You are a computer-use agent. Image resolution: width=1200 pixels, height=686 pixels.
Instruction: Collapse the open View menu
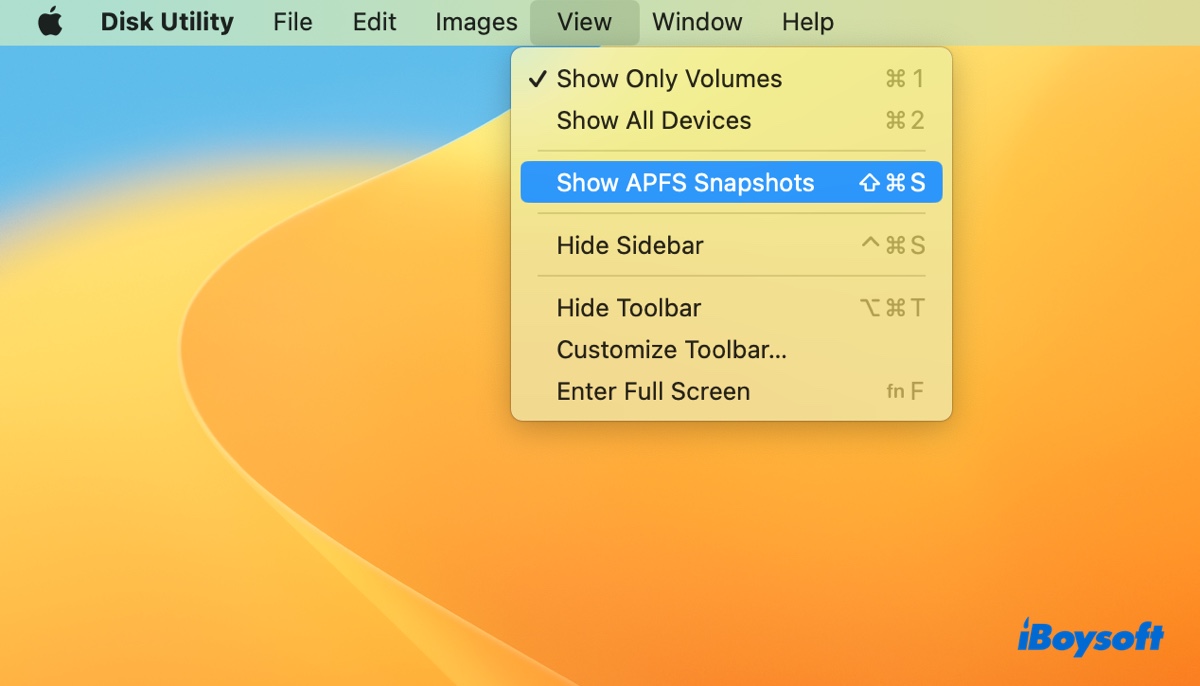pyautogui.click(x=584, y=22)
